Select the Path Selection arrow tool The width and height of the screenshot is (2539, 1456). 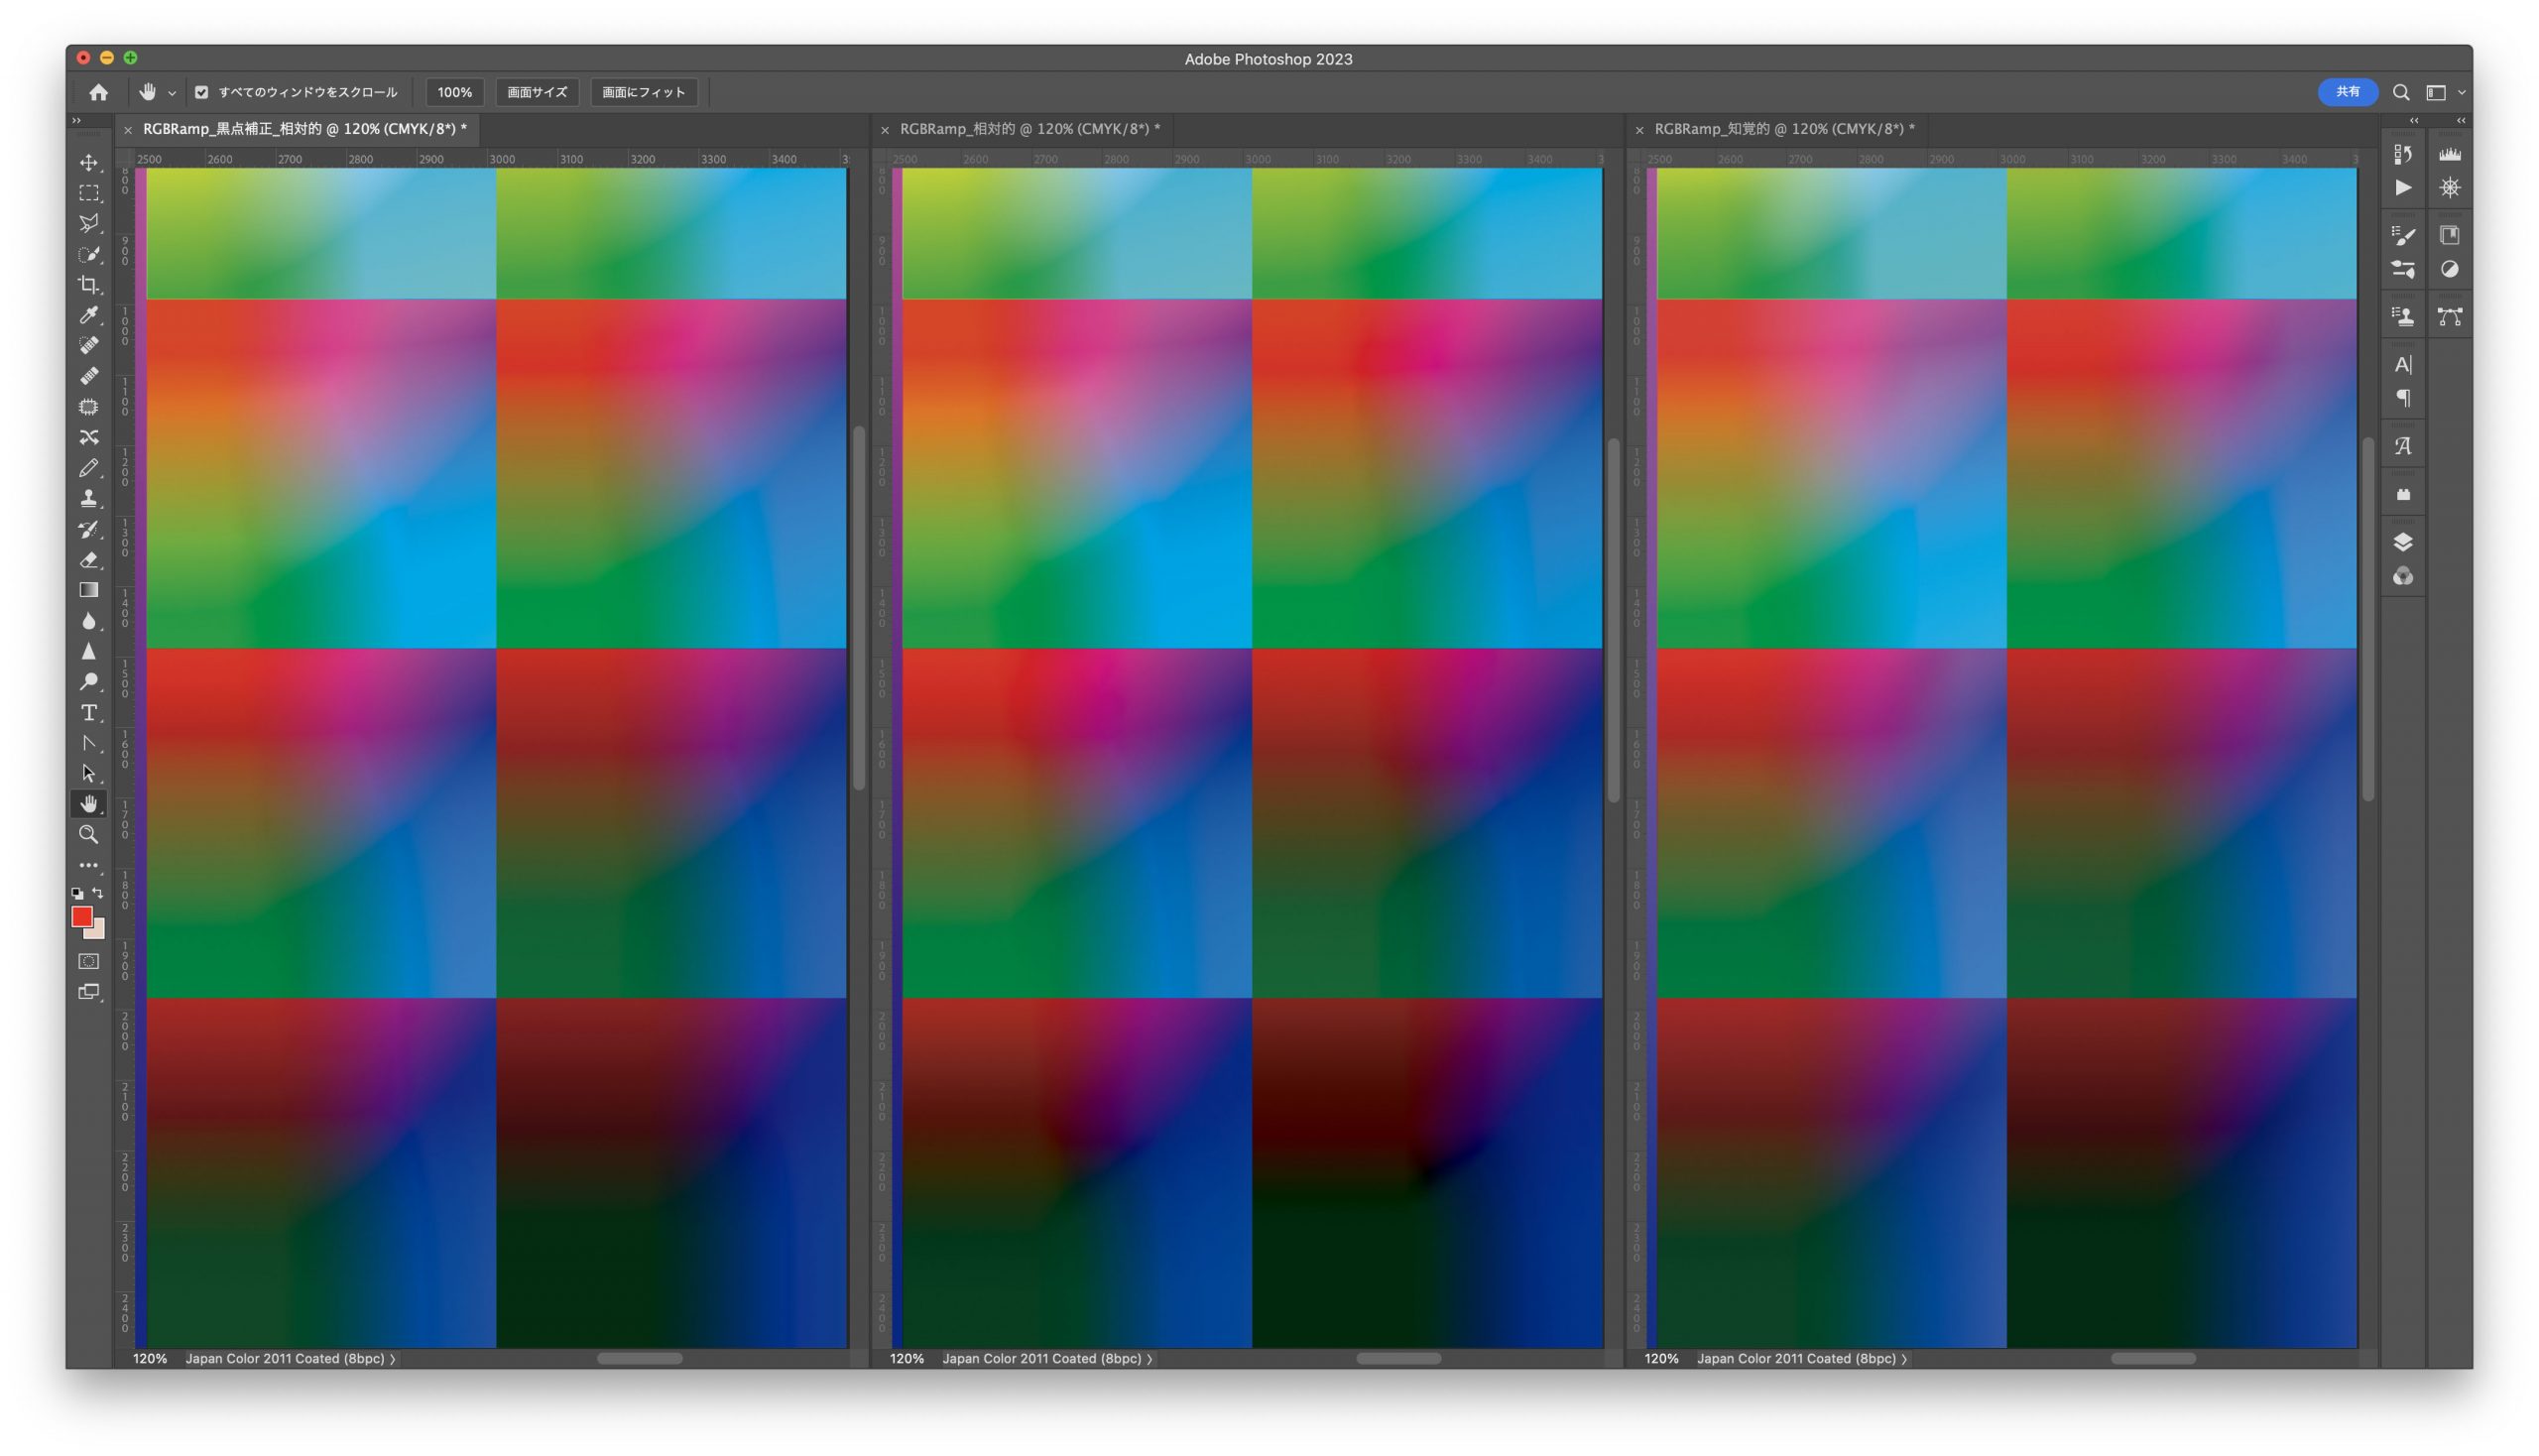point(89,774)
